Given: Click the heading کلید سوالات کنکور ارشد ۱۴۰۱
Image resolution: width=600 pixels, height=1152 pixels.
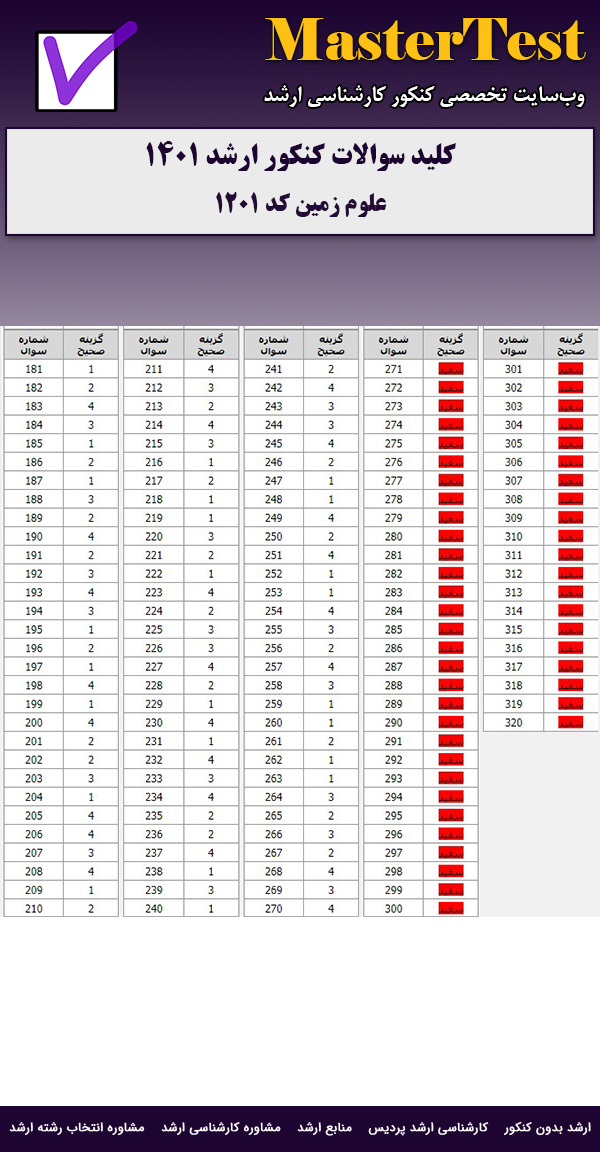Looking at the screenshot, I should pos(300,157).
